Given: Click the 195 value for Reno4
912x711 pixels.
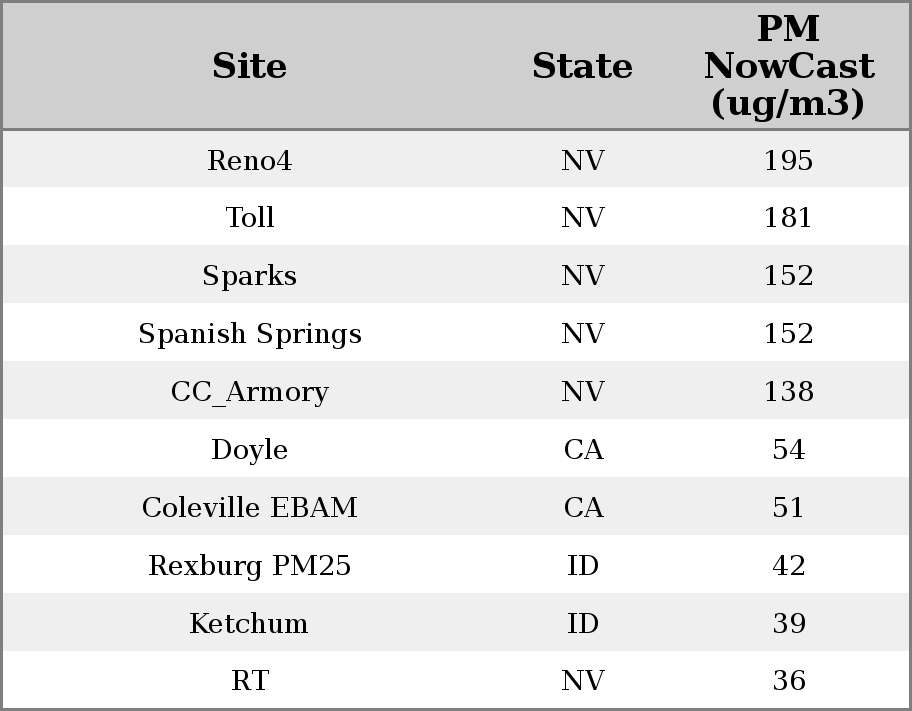Looking at the screenshot, I should tap(788, 160).
